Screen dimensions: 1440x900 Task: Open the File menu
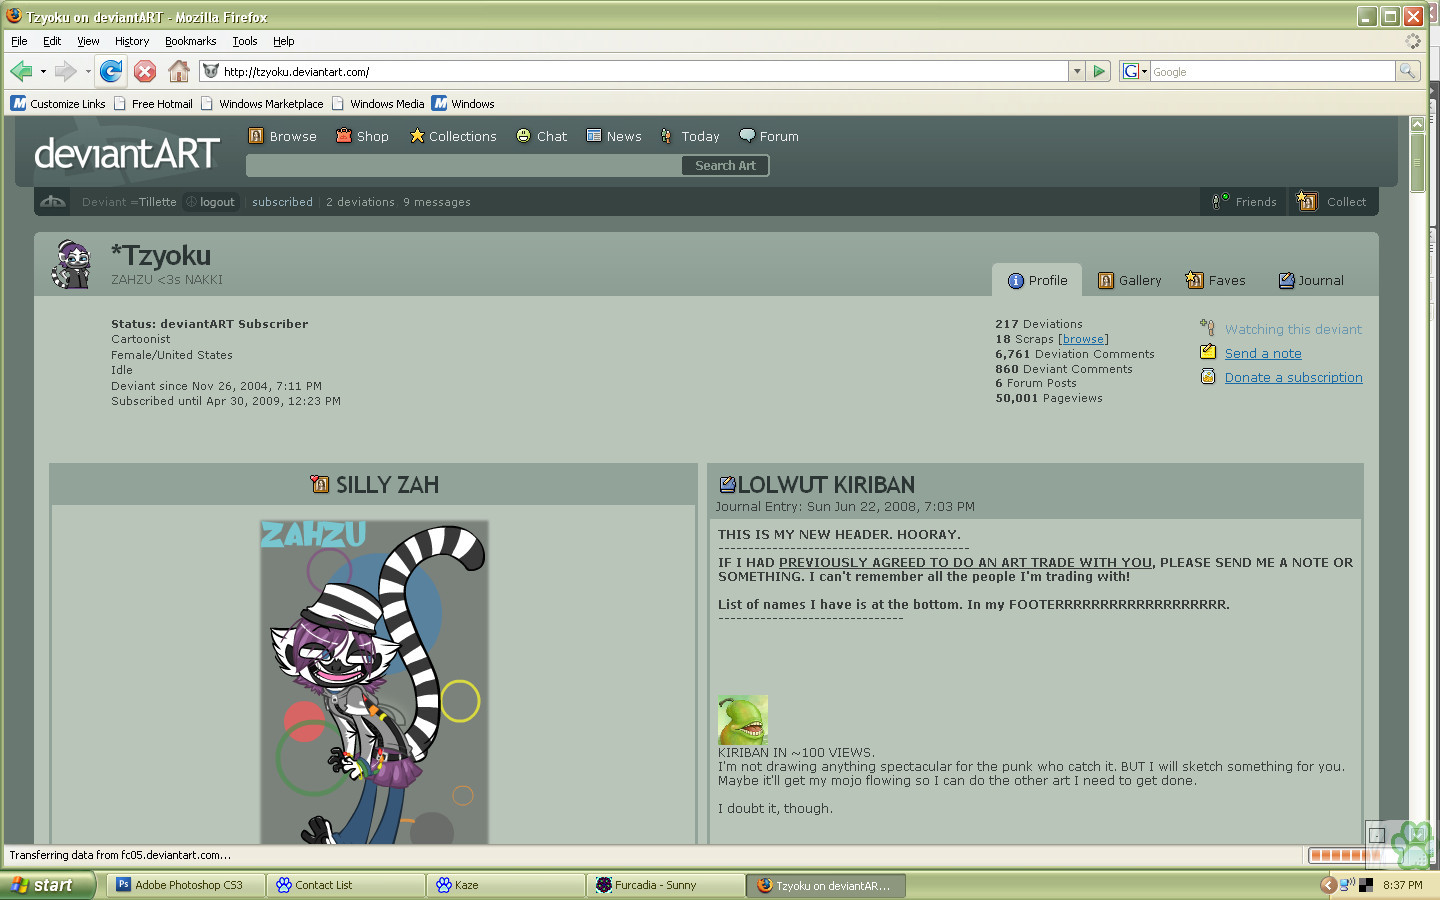[19, 41]
